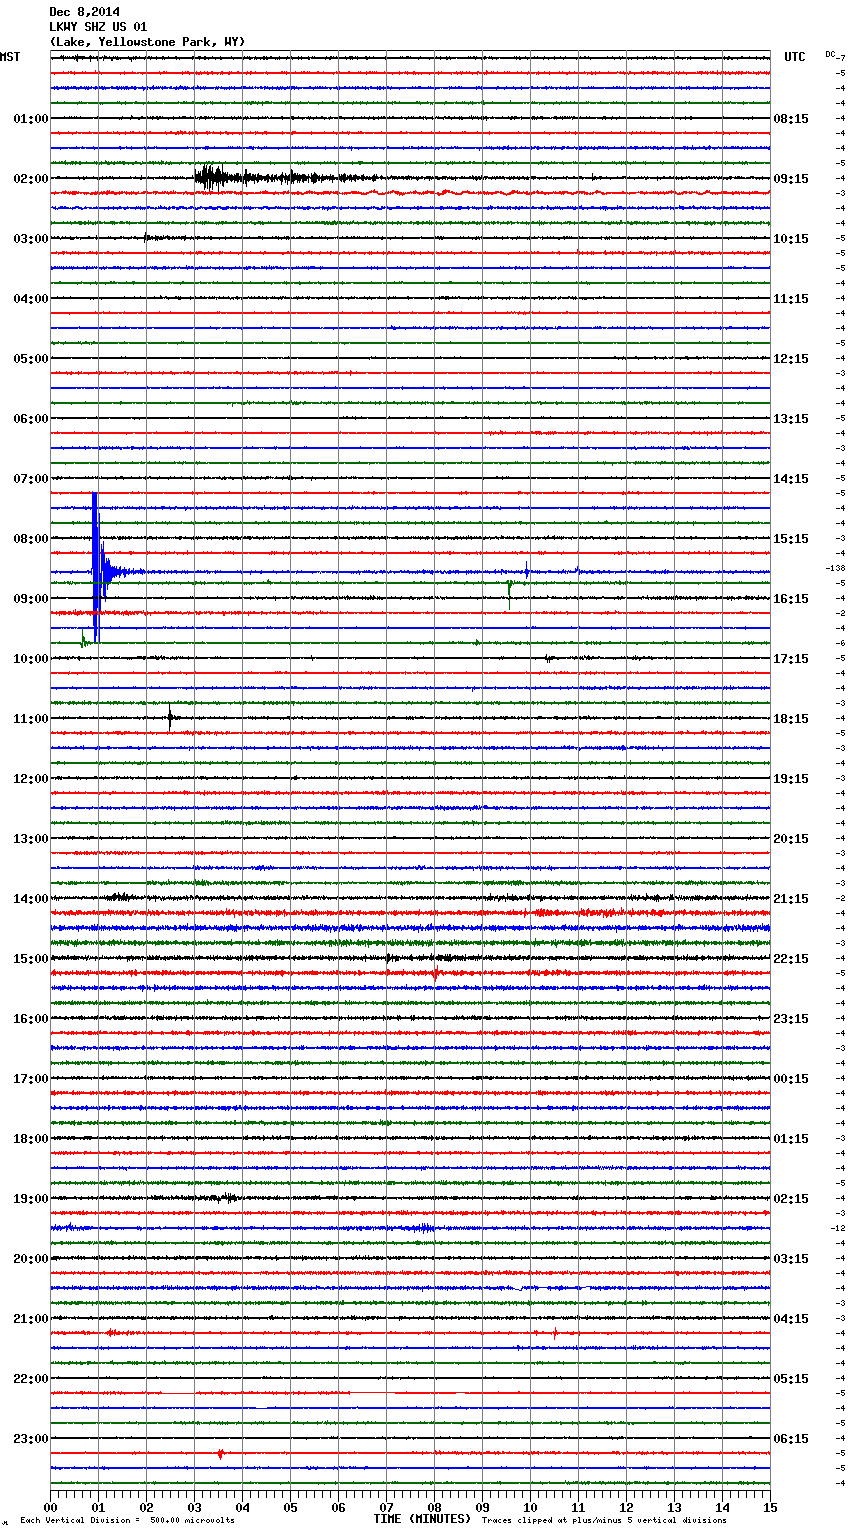Click the MST timezone header
Image resolution: width=850 pixels, height=1534 pixels.
coord(10,57)
